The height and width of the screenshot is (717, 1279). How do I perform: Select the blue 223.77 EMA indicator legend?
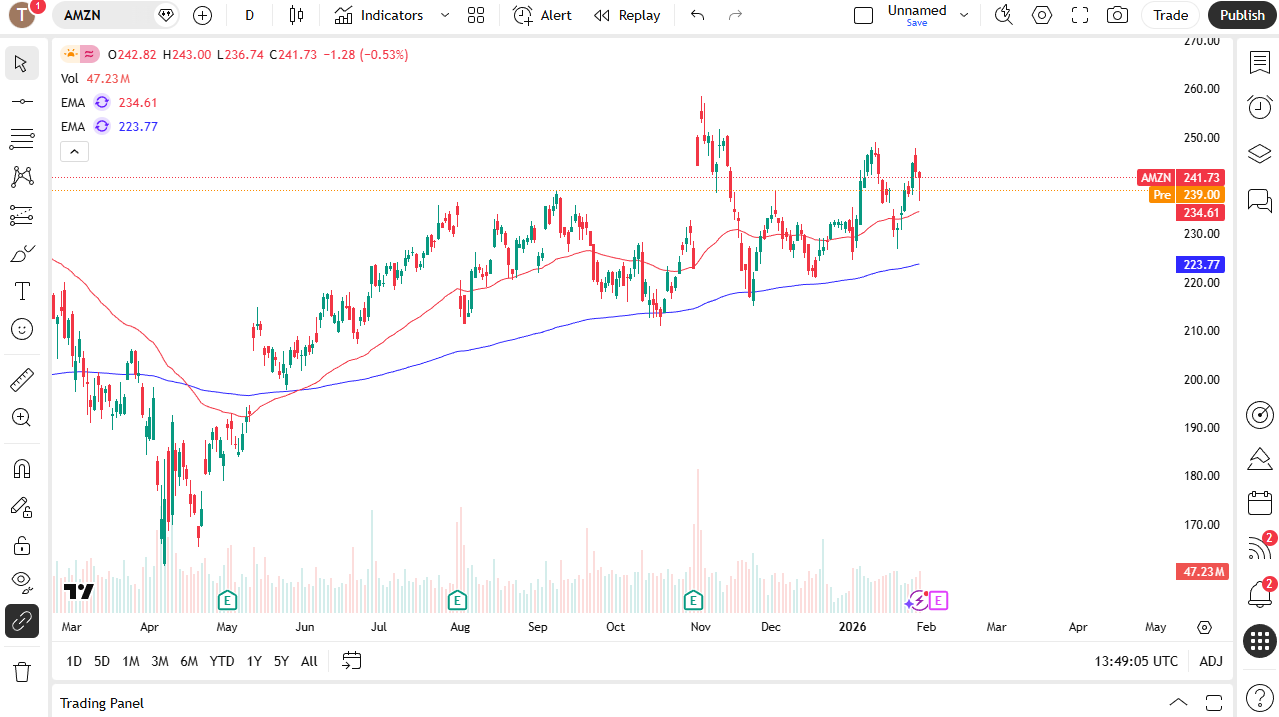click(109, 126)
